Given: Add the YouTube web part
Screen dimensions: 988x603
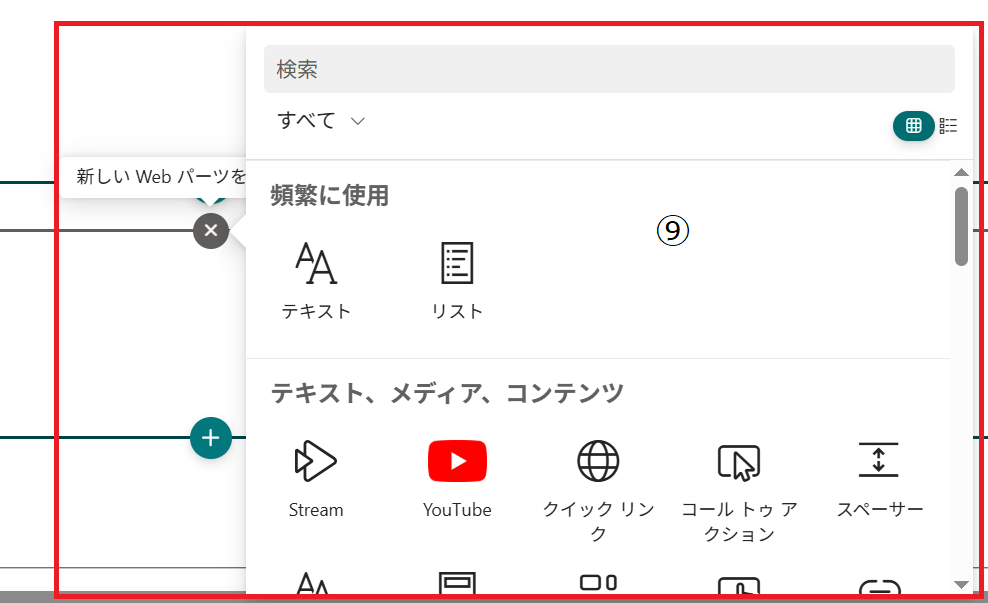Looking at the screenshot, I should coord(457,479).
